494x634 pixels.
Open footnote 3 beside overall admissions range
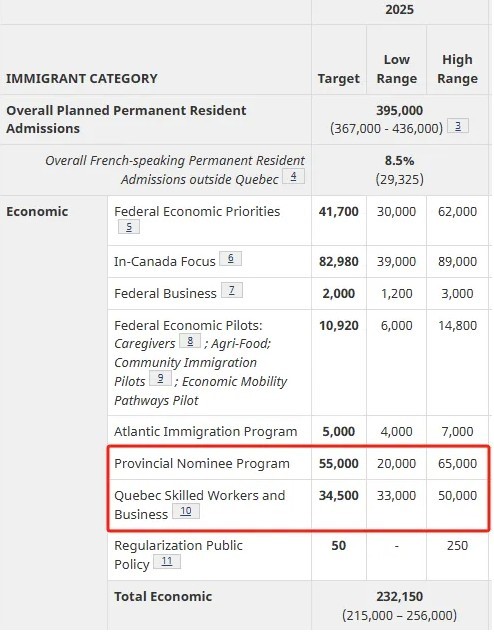click(x=458, y=126)
